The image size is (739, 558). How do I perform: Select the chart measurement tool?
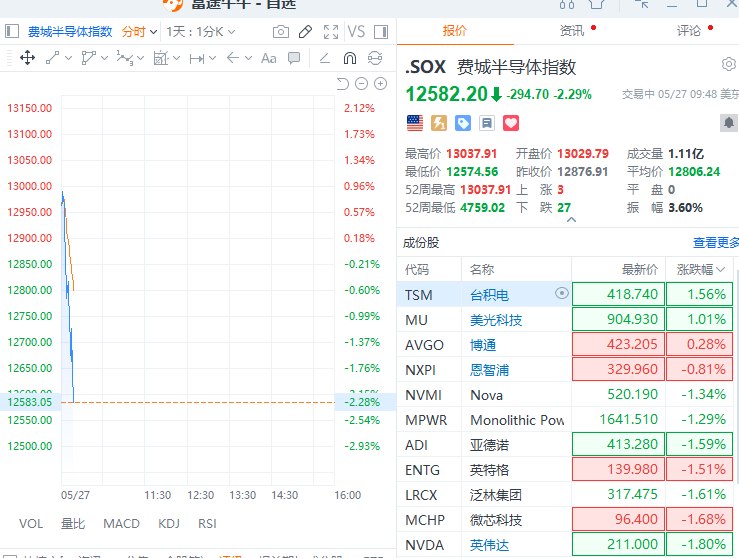[x=161, y=58]
